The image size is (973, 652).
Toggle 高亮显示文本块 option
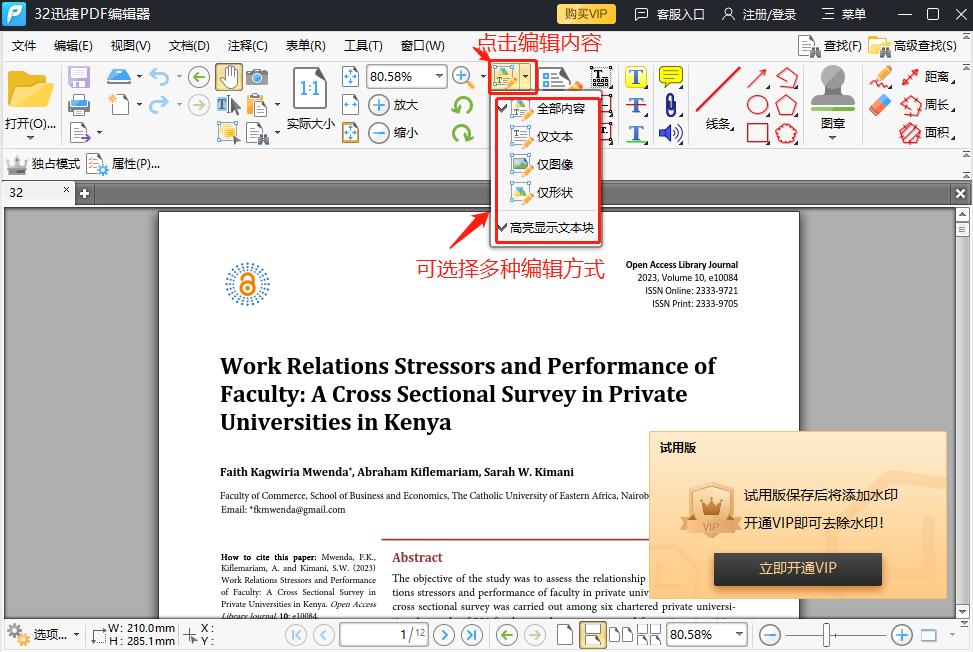tap(548, 228)
